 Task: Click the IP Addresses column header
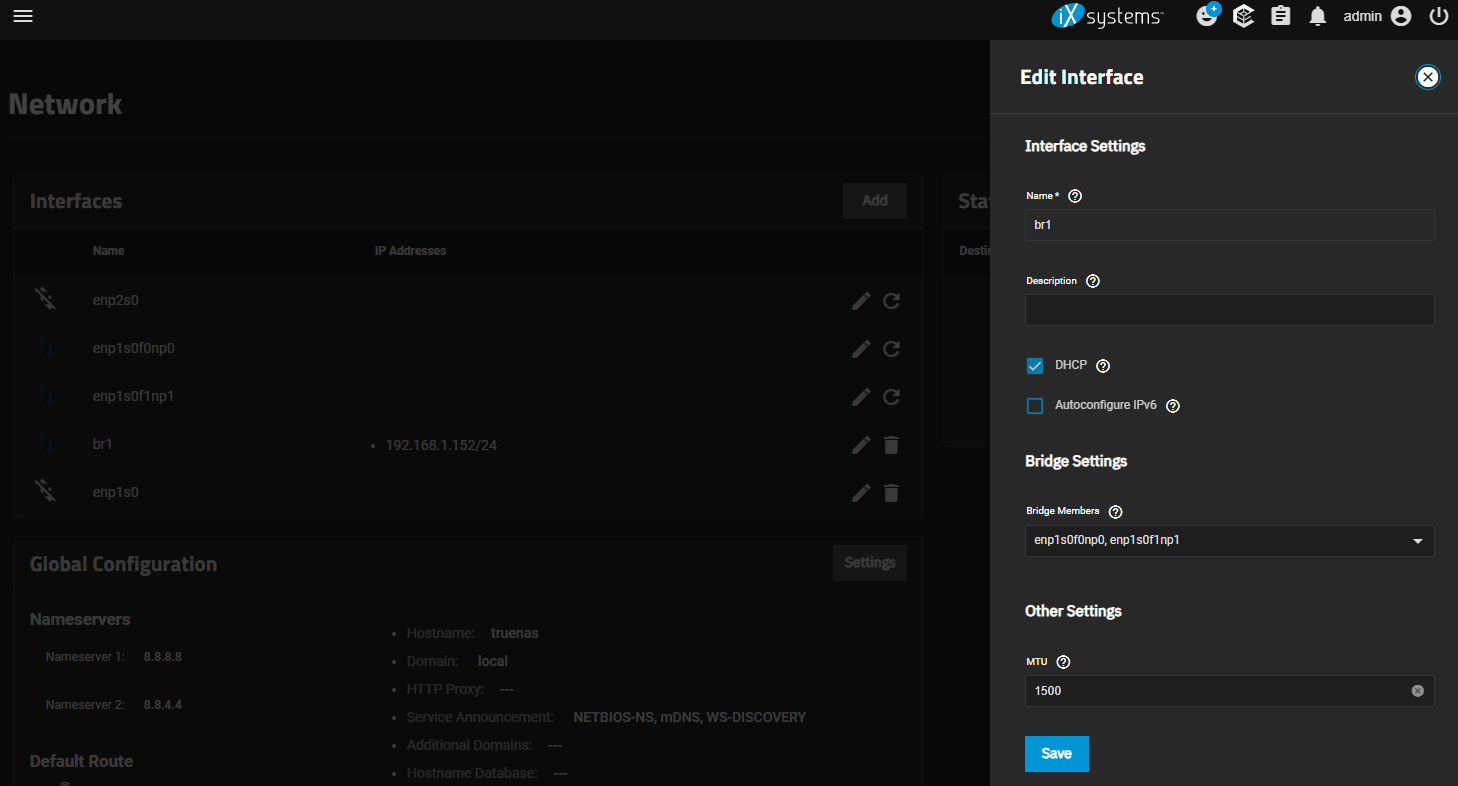coord(410,251)
